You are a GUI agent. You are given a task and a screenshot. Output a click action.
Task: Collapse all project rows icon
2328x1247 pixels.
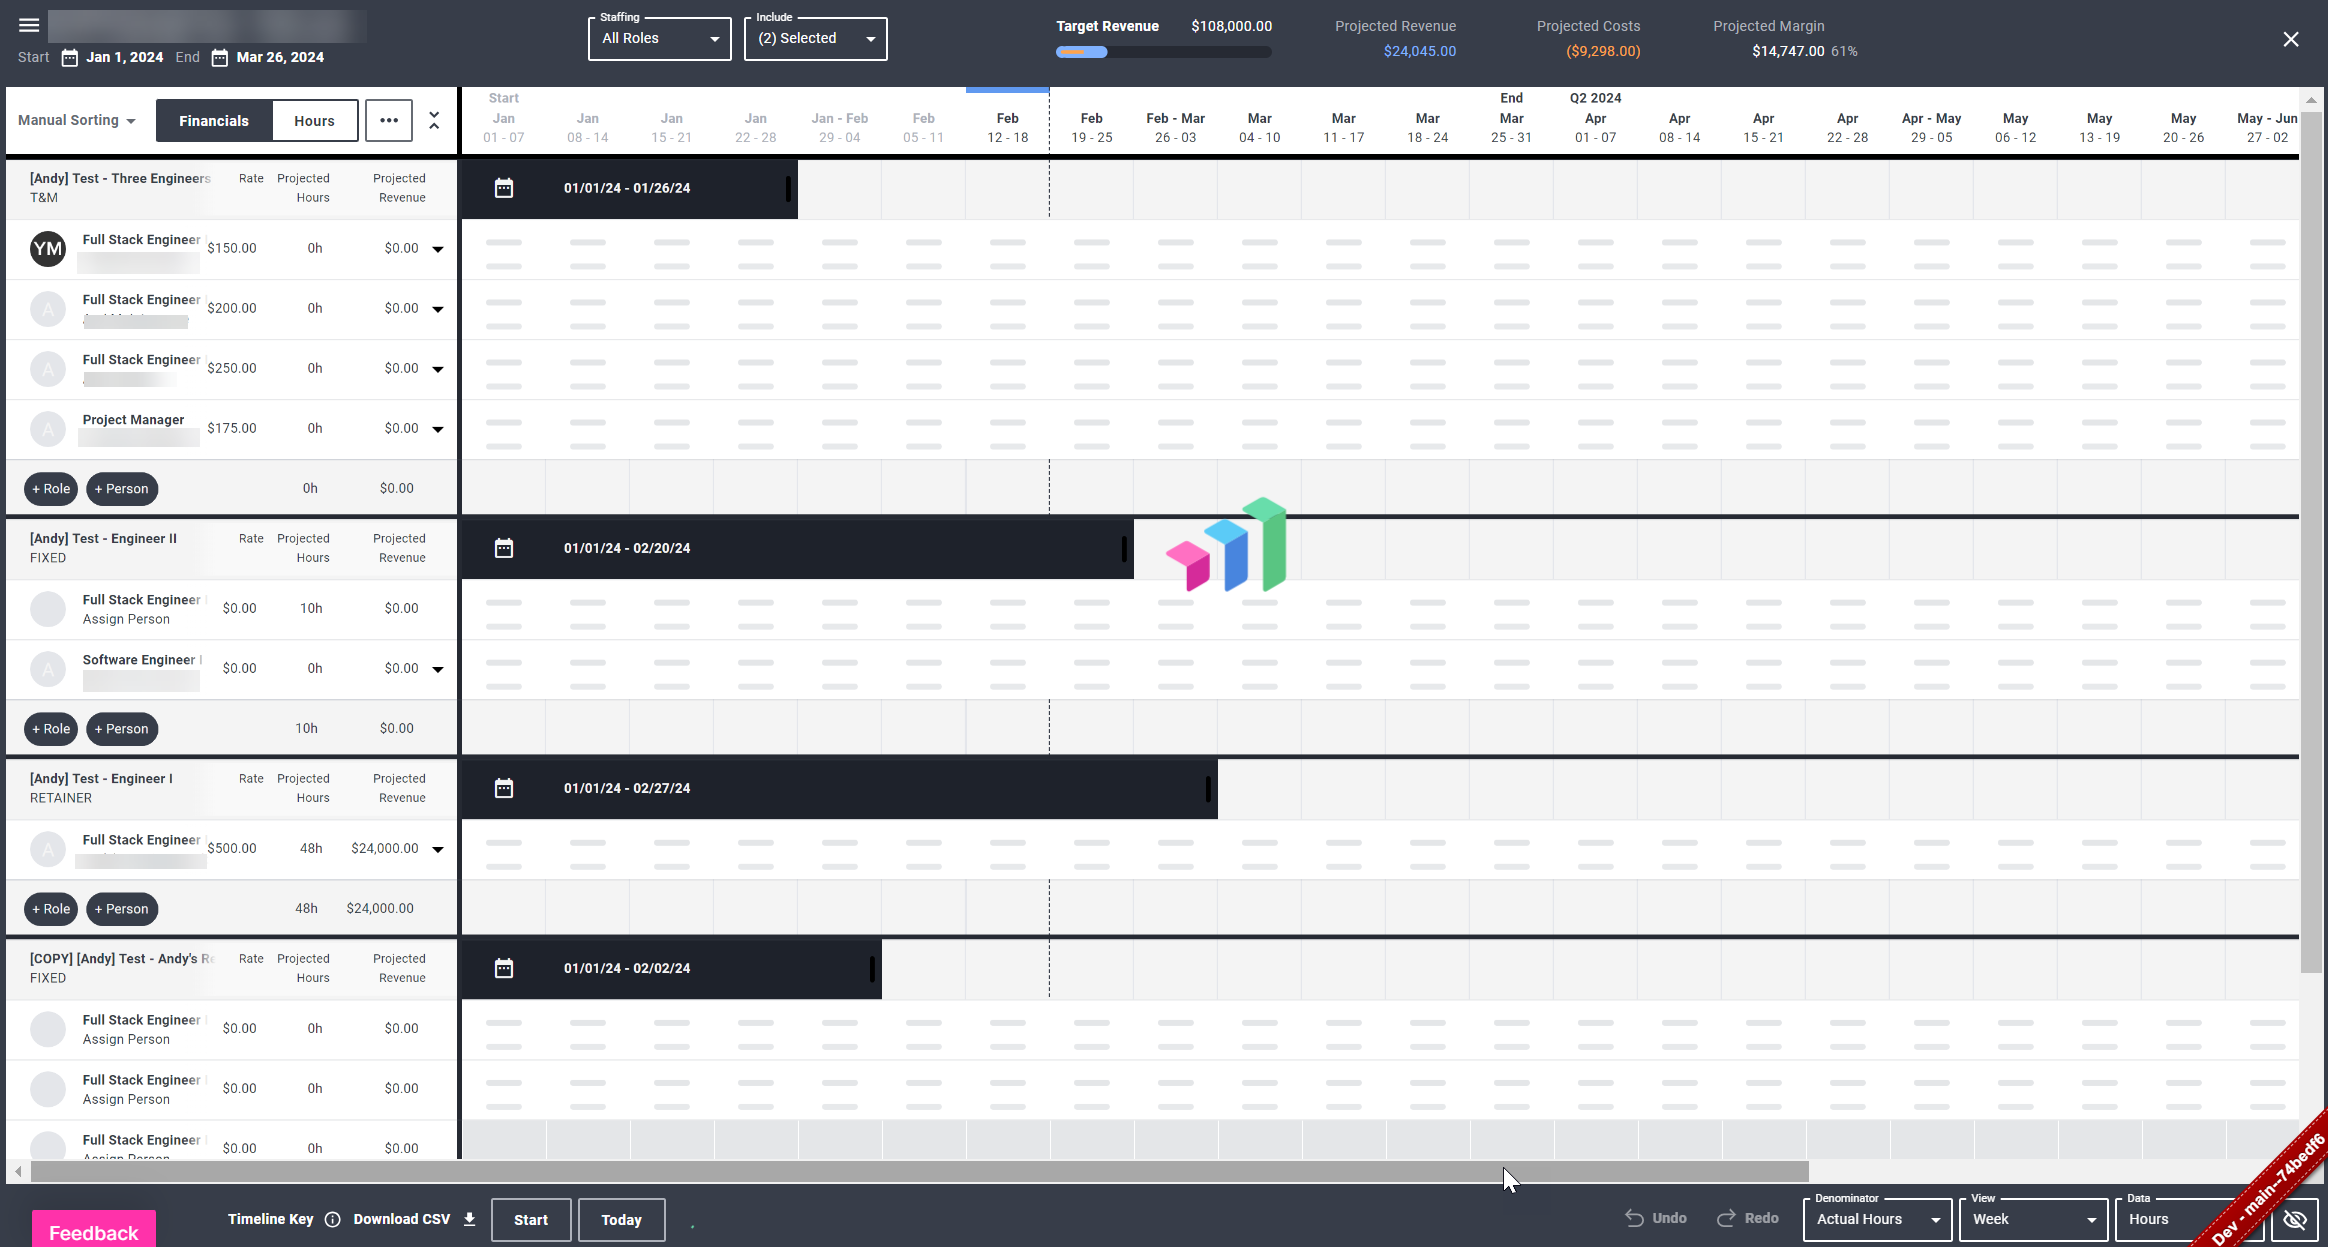pos(434,120)
